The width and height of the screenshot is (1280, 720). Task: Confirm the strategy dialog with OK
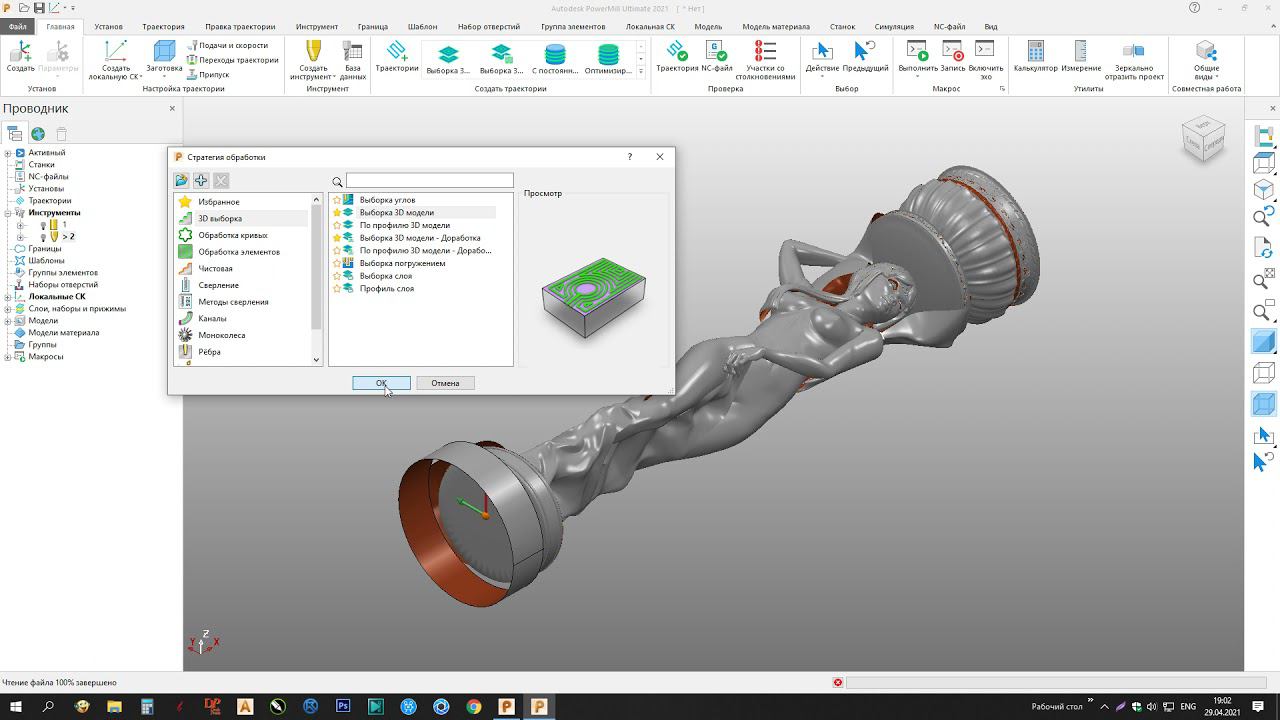point(381,383)
